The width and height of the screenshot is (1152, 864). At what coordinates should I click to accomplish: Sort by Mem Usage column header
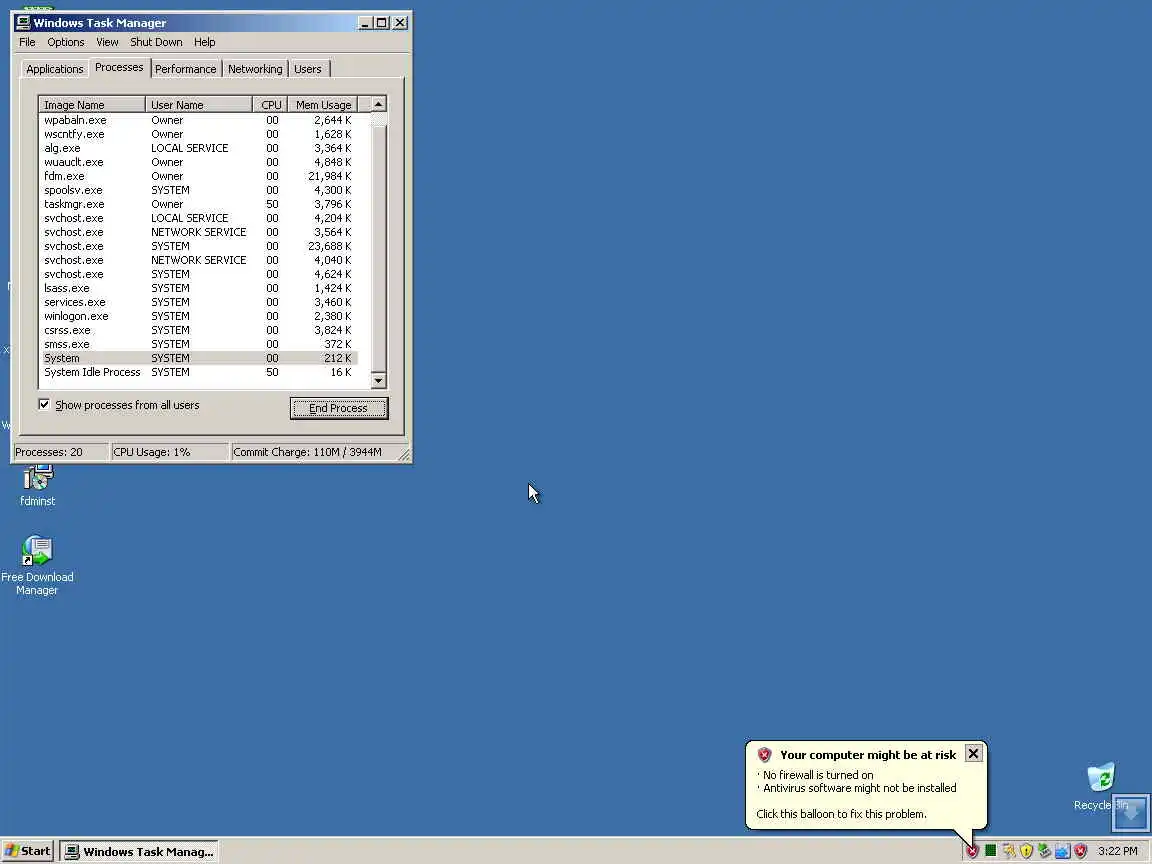(323, 105)
